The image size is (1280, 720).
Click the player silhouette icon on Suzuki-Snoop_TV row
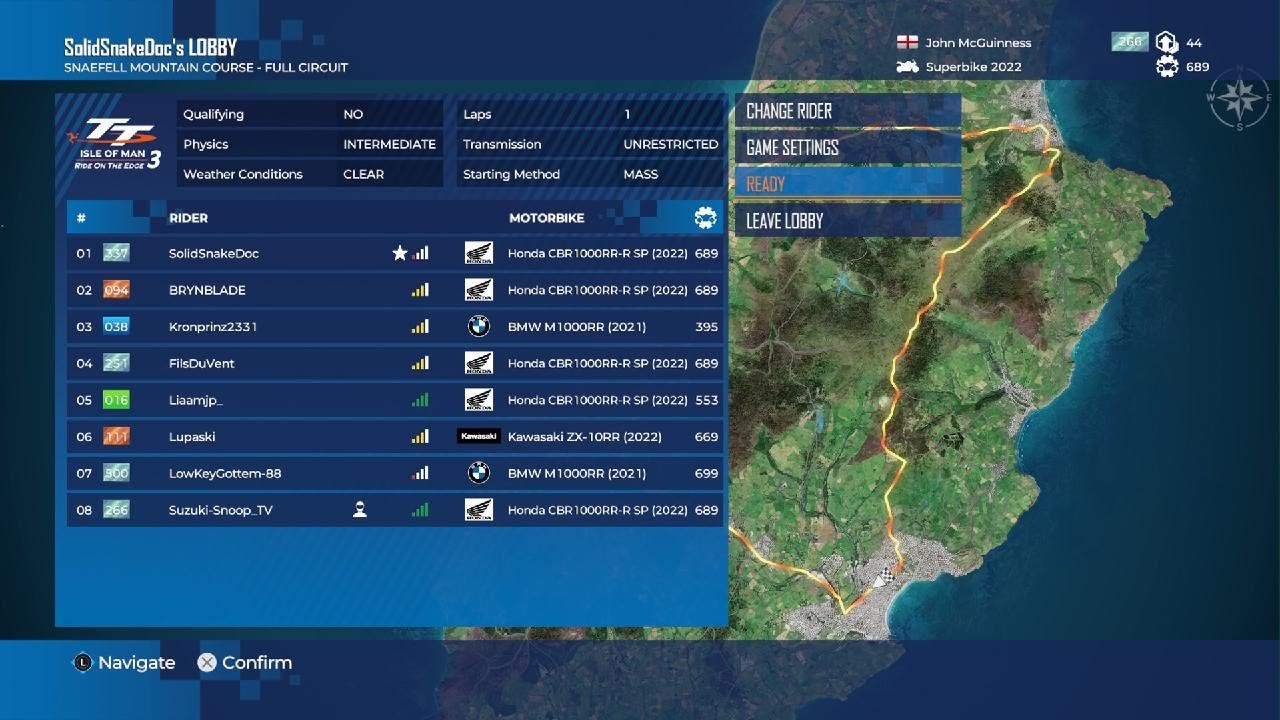(x=360, y=510)
